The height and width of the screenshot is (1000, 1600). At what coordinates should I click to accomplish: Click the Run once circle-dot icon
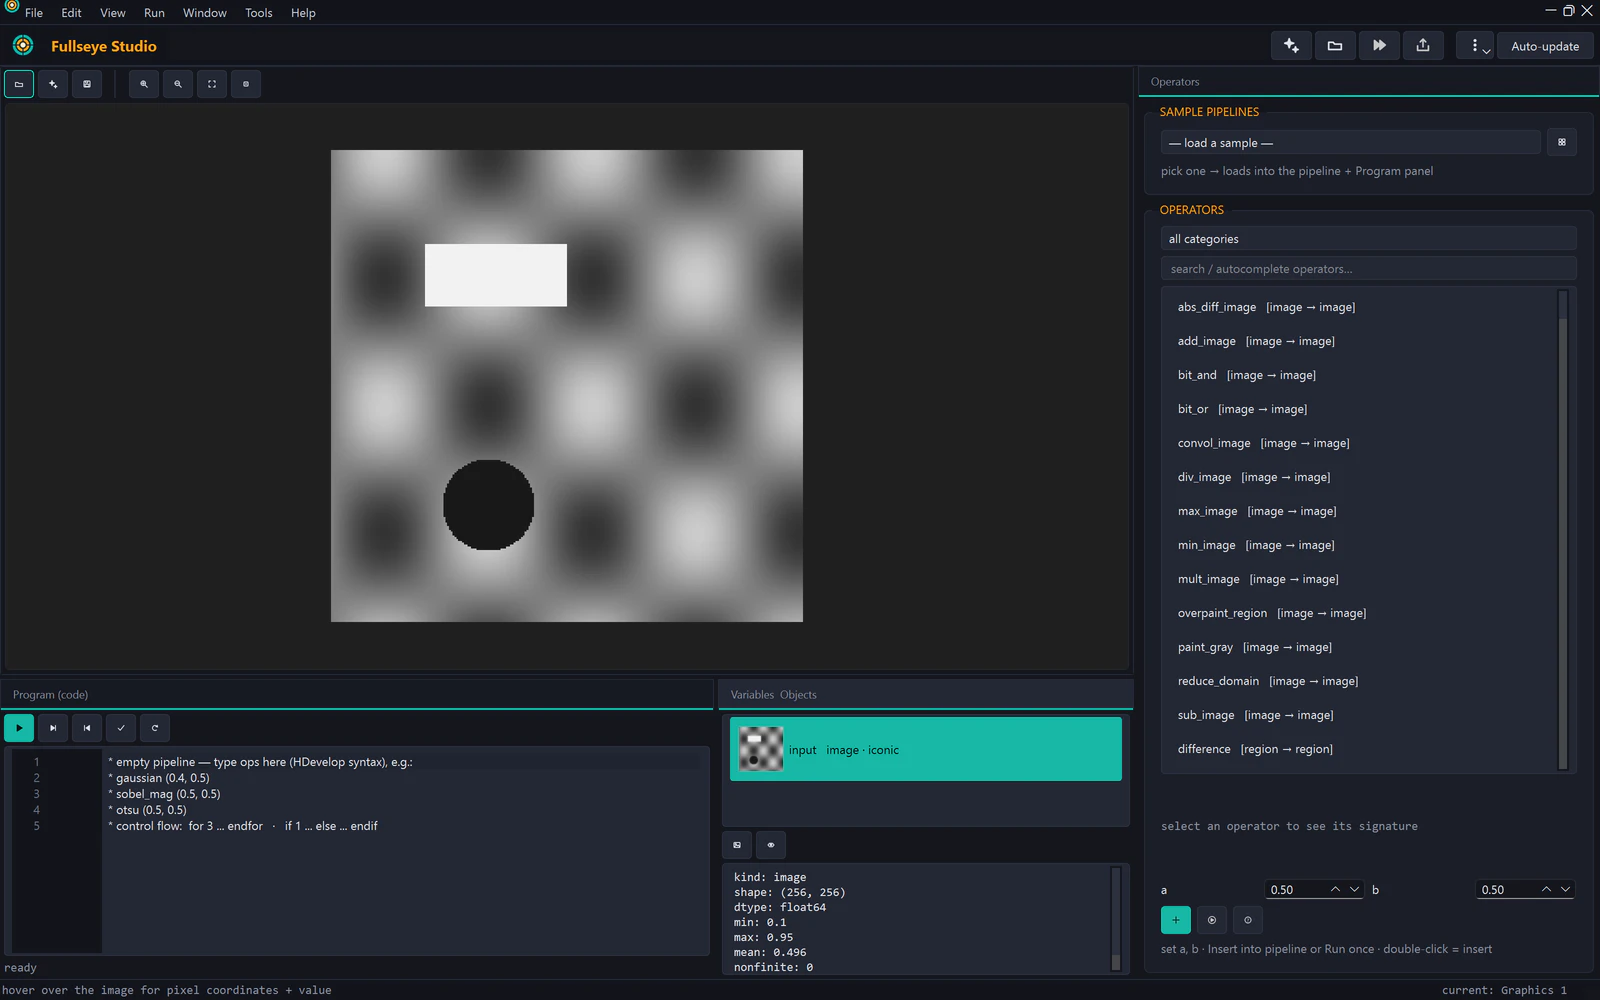click(1212, 920)
